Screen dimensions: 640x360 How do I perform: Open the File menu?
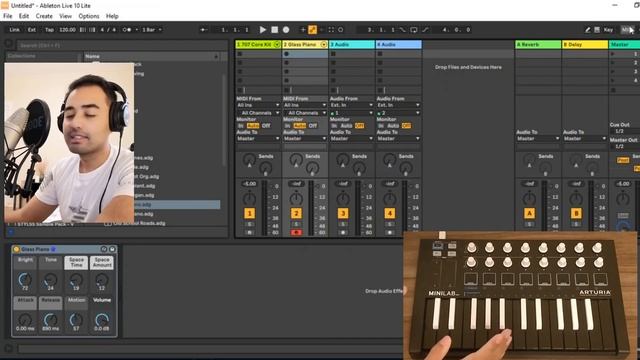click(8, 16)
